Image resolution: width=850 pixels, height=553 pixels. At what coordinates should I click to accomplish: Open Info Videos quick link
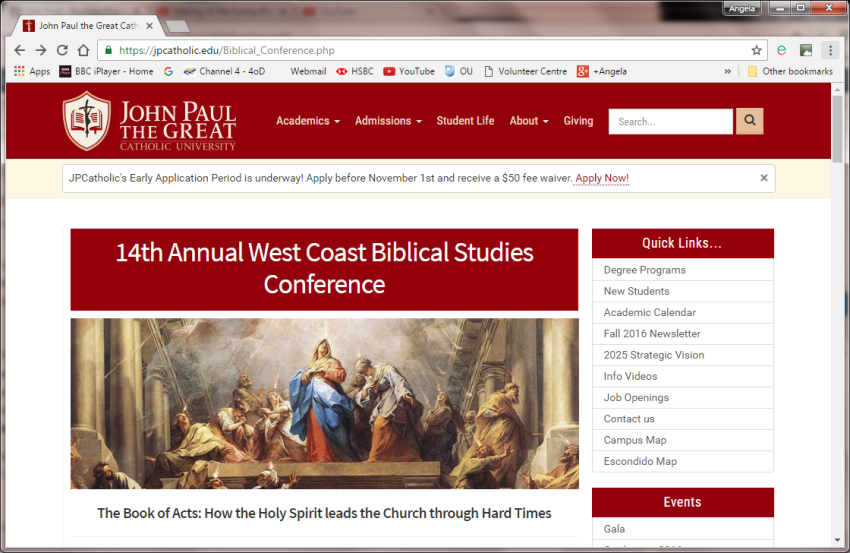pos(682,376)
